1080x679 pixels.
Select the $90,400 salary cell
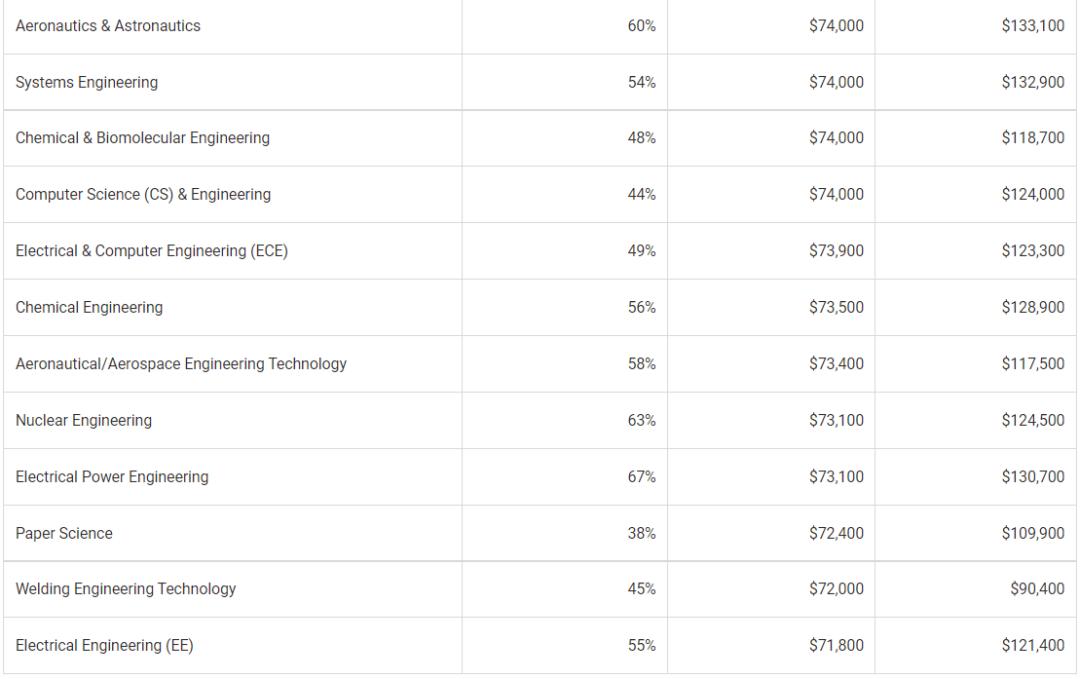point(1039,590)
